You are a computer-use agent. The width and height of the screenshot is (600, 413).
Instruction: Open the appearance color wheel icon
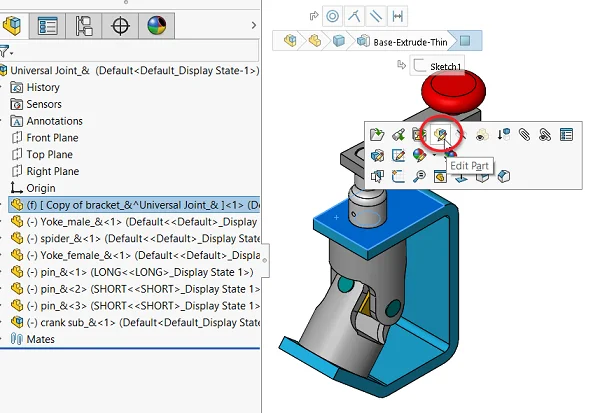pos(419,155)
